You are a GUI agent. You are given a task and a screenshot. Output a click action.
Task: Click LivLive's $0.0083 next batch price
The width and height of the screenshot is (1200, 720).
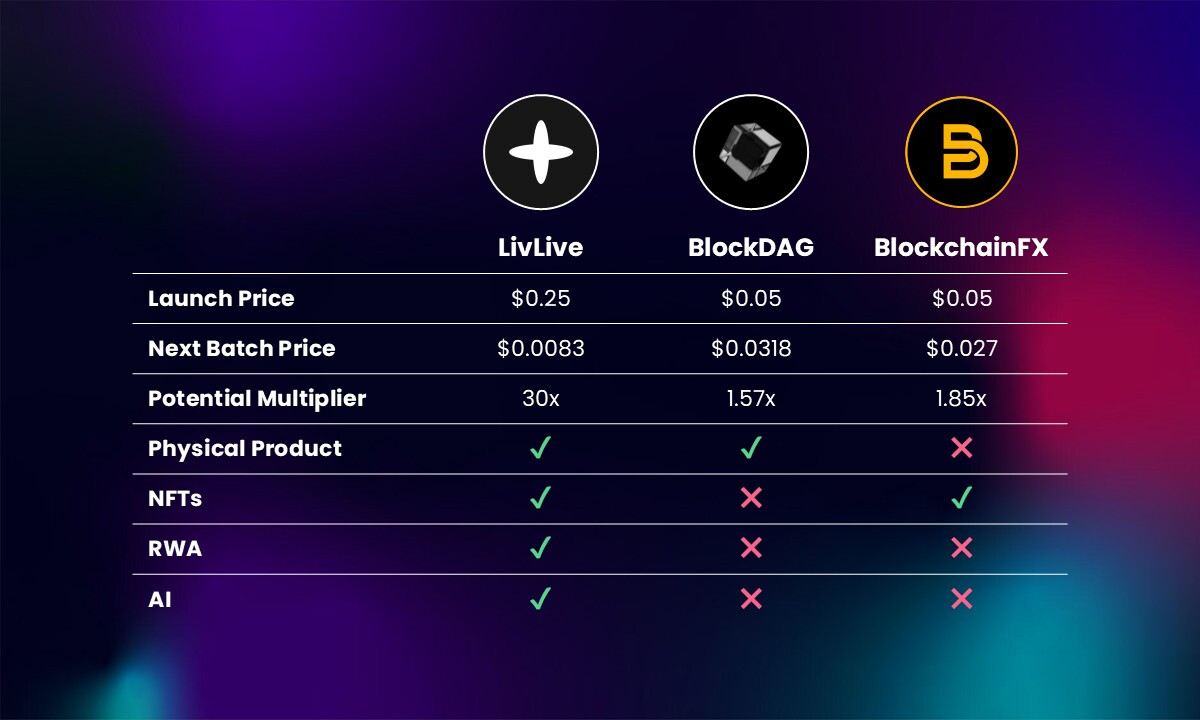pyautogui.click(x=541, y=348)
